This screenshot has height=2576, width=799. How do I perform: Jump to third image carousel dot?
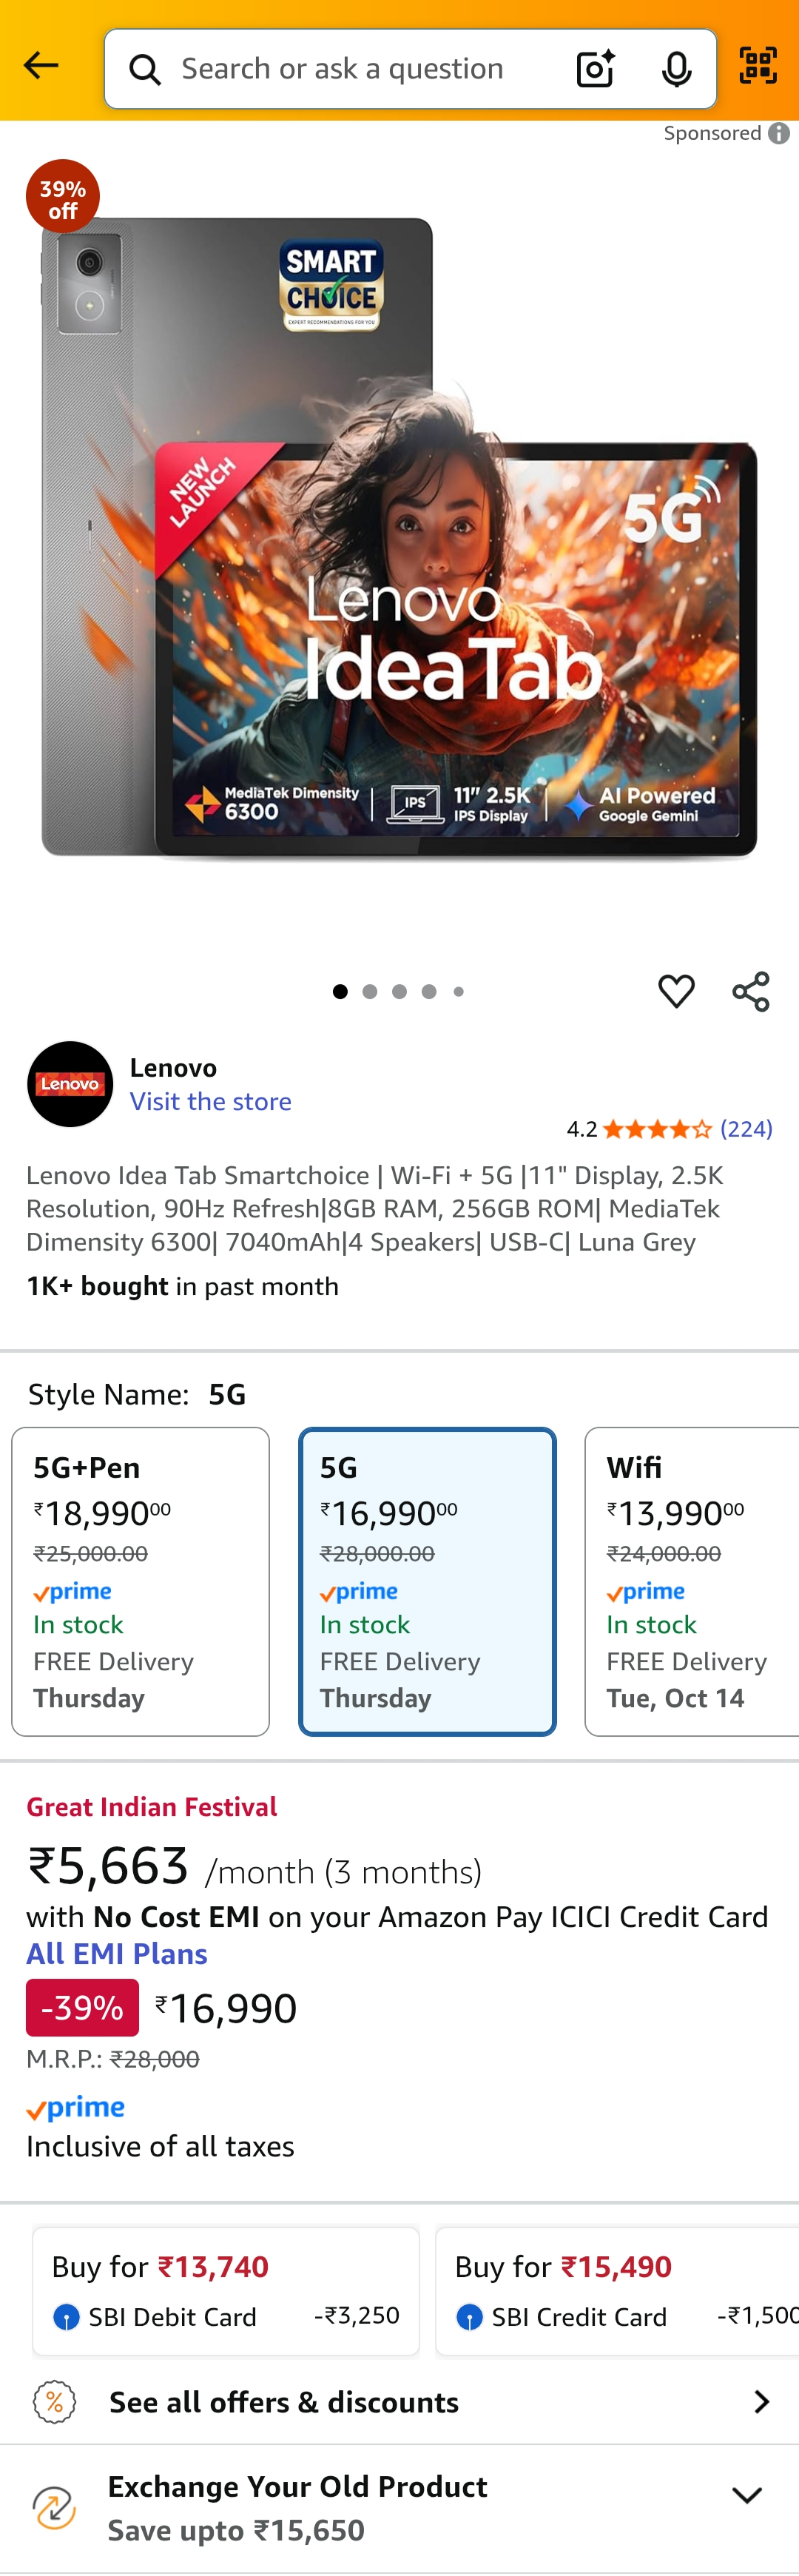coord(399,991)
